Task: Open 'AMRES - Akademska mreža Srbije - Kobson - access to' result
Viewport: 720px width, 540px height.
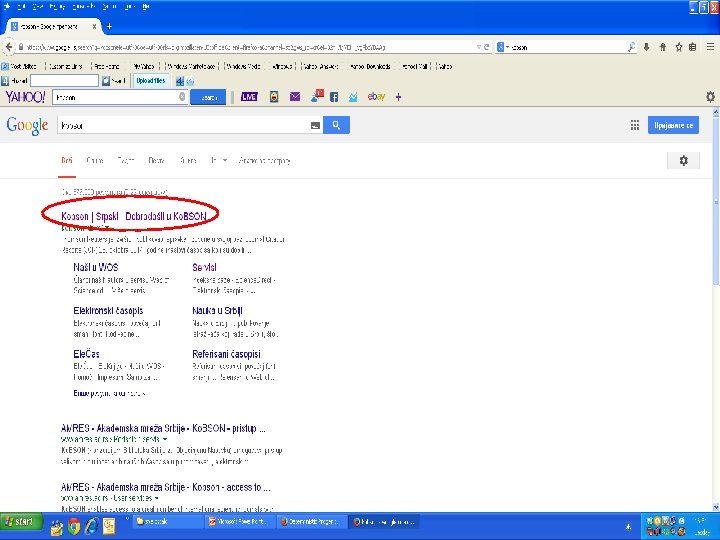Action: click(165, 487)
